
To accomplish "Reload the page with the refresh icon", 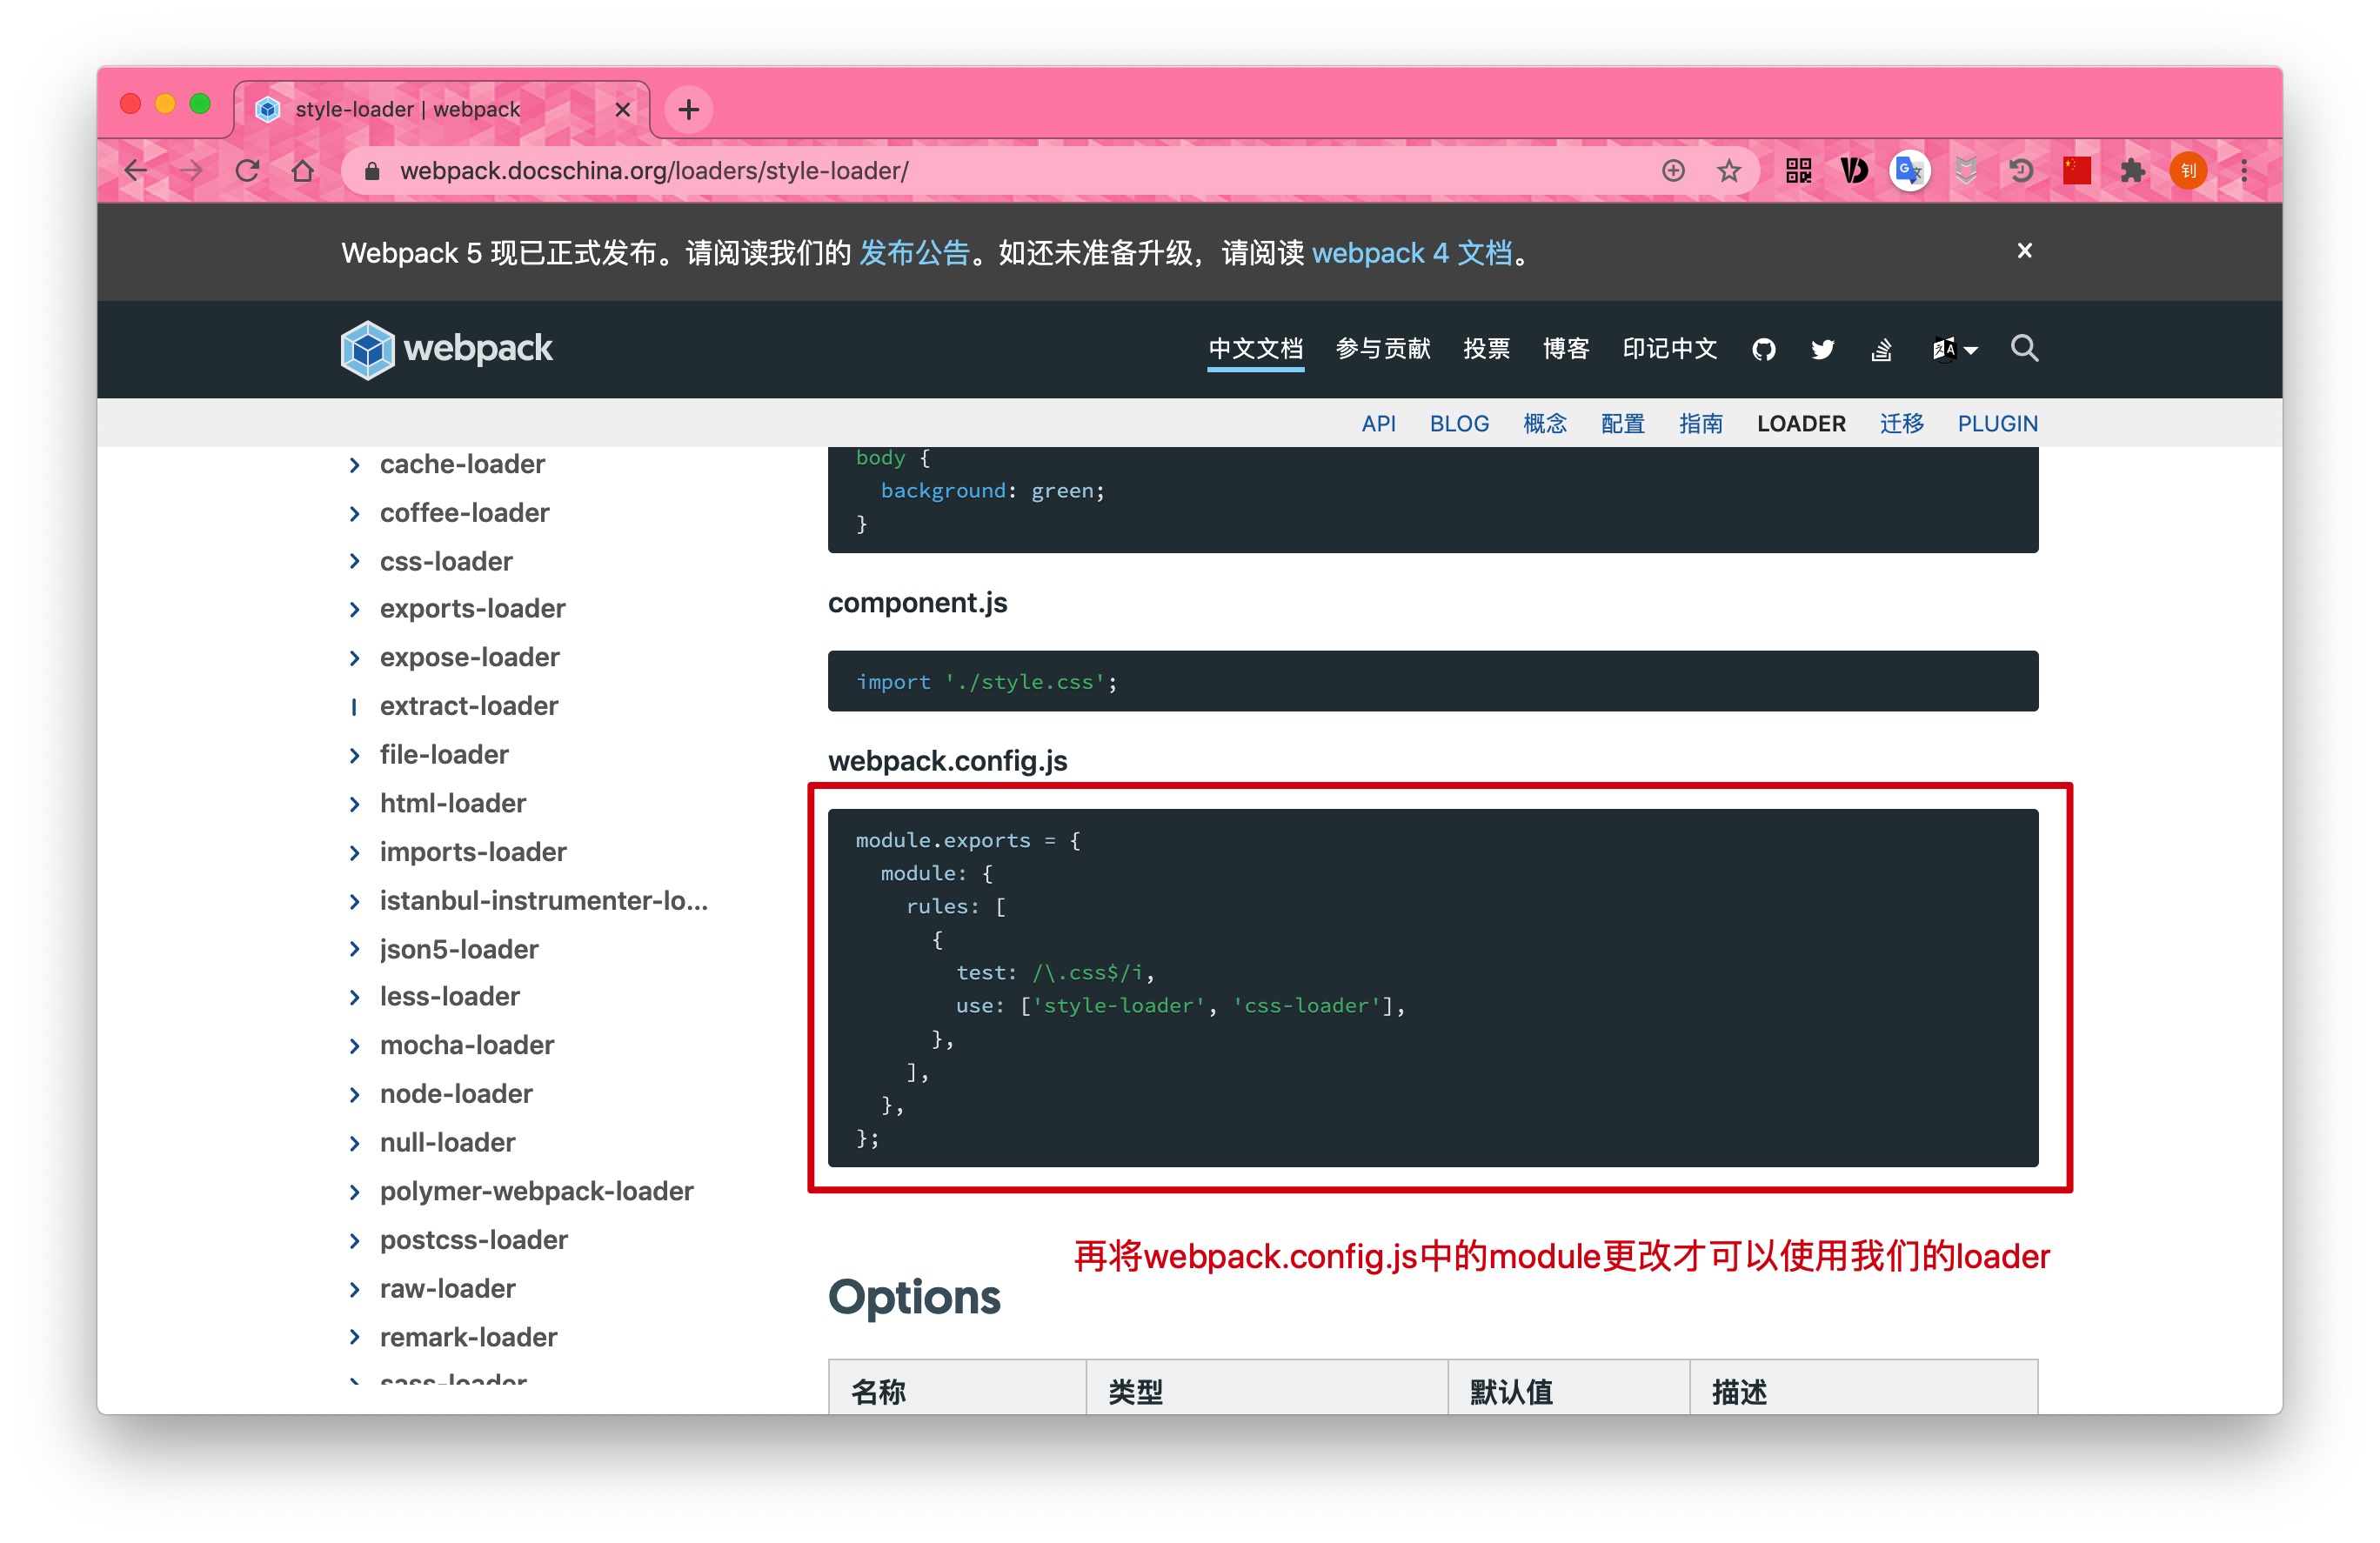I will [247, 171].
